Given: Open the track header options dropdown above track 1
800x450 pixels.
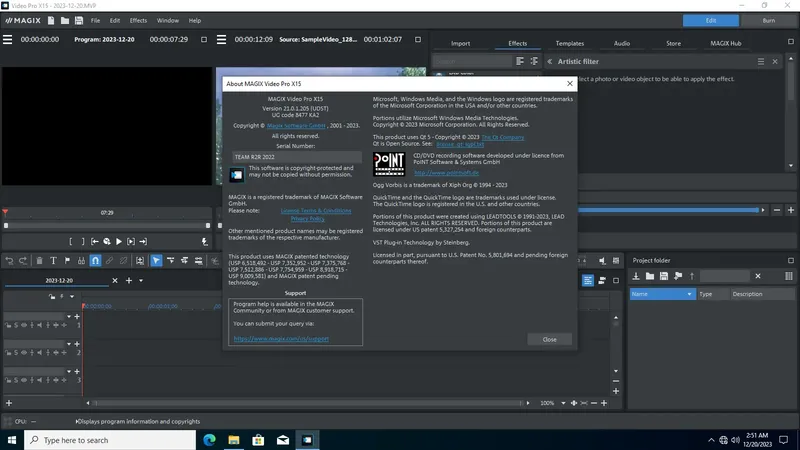Looking at the screenshot, I should (x=72, y=296).
